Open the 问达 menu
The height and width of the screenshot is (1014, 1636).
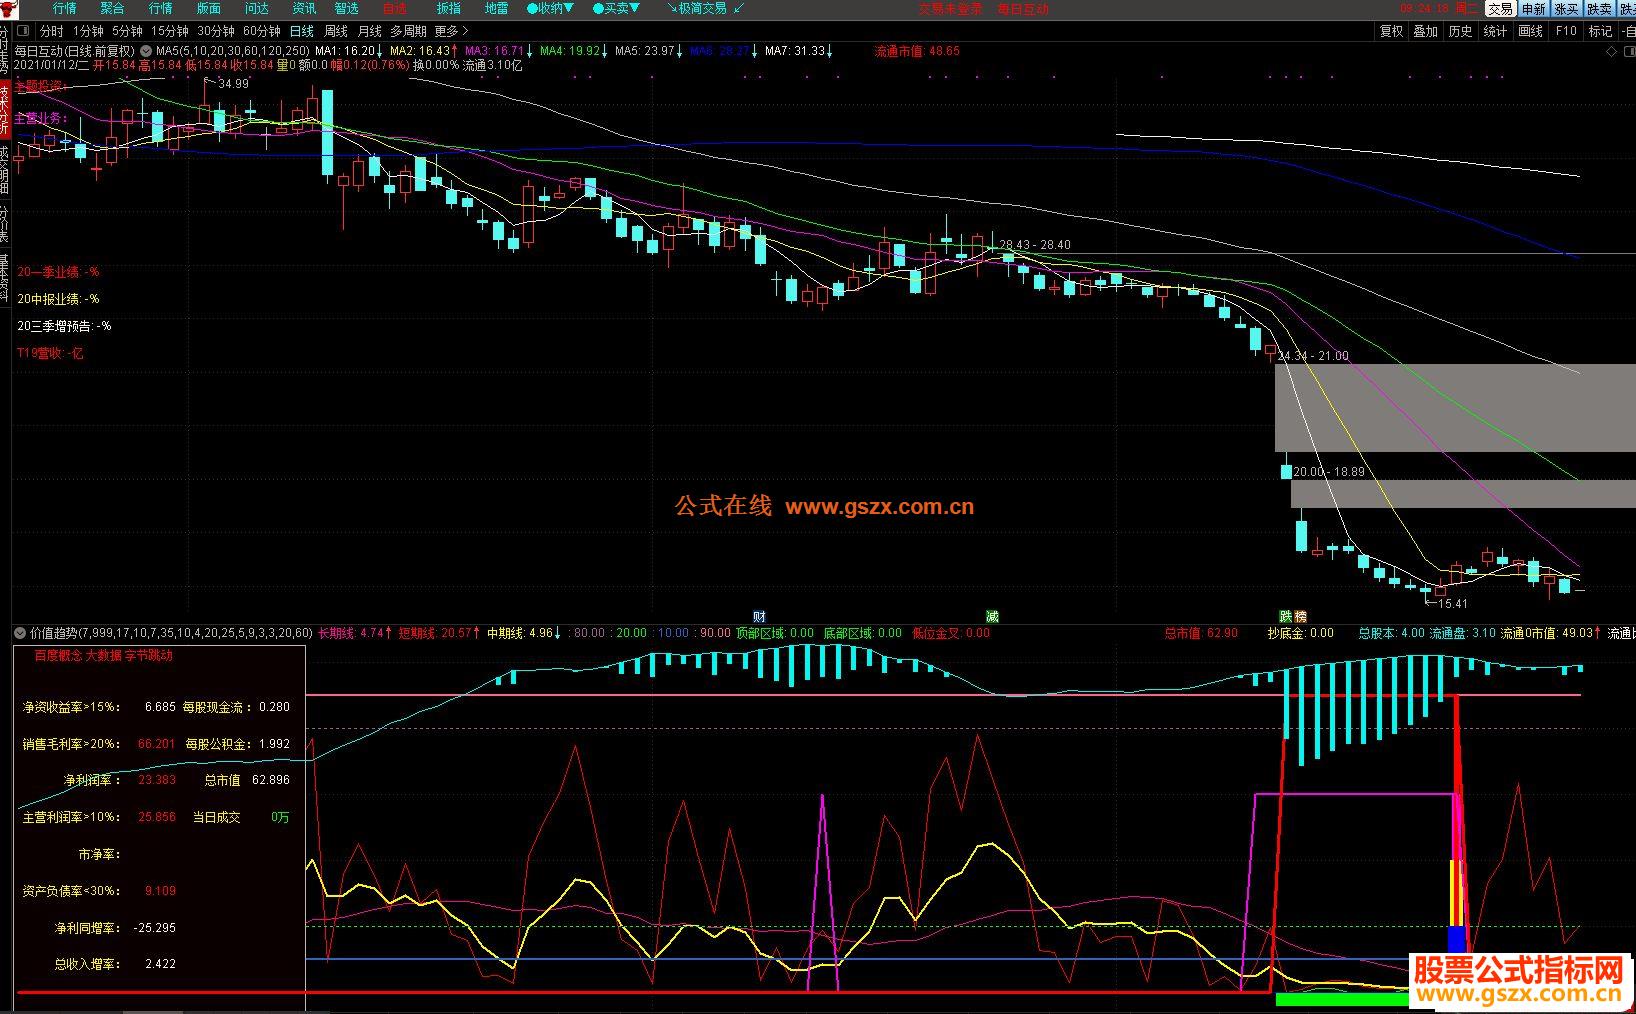click(256, 8)
